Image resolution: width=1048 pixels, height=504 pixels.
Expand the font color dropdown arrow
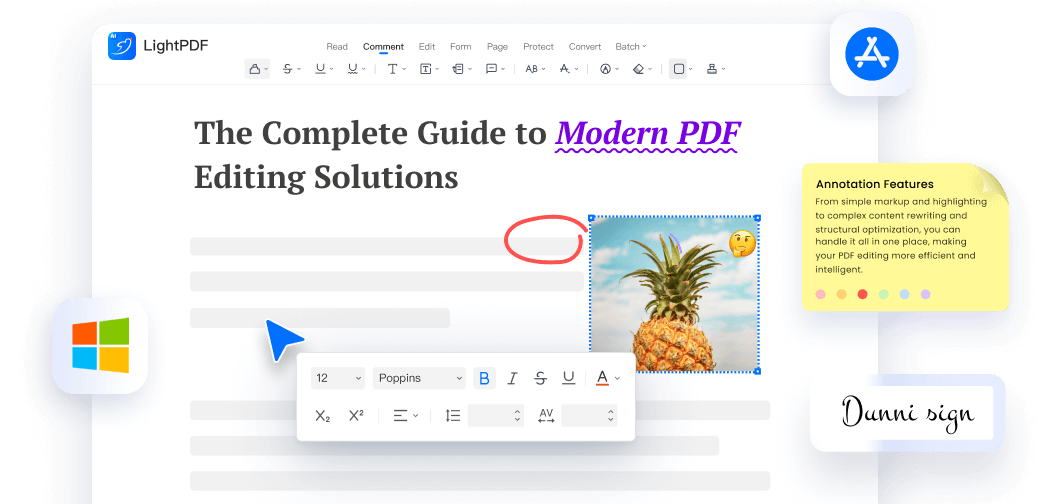pos(617,378)
